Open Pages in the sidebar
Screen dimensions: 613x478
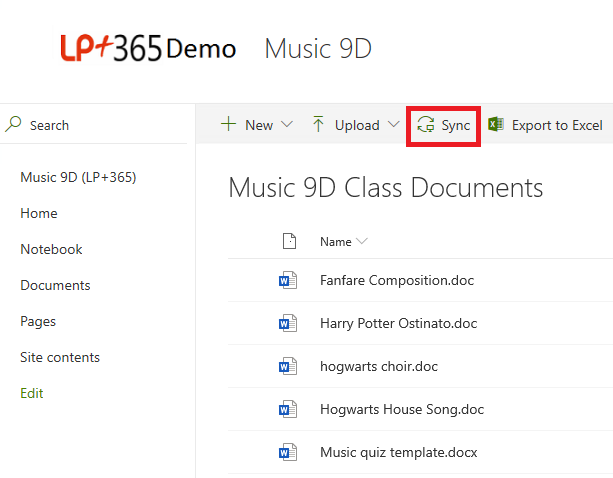[38, 321]
